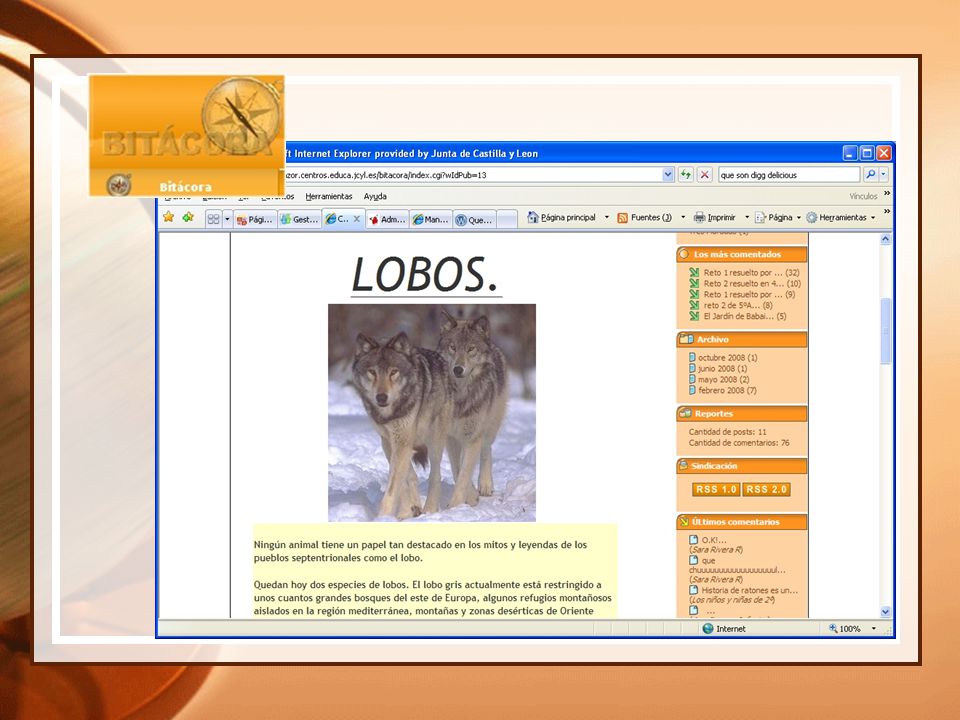Open the Página toolbar menu

click(778, 217)
